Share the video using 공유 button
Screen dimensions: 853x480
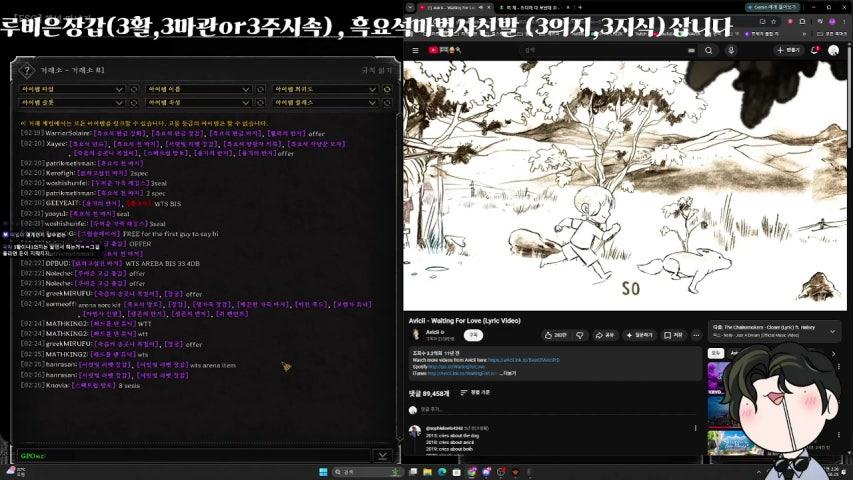604,335
